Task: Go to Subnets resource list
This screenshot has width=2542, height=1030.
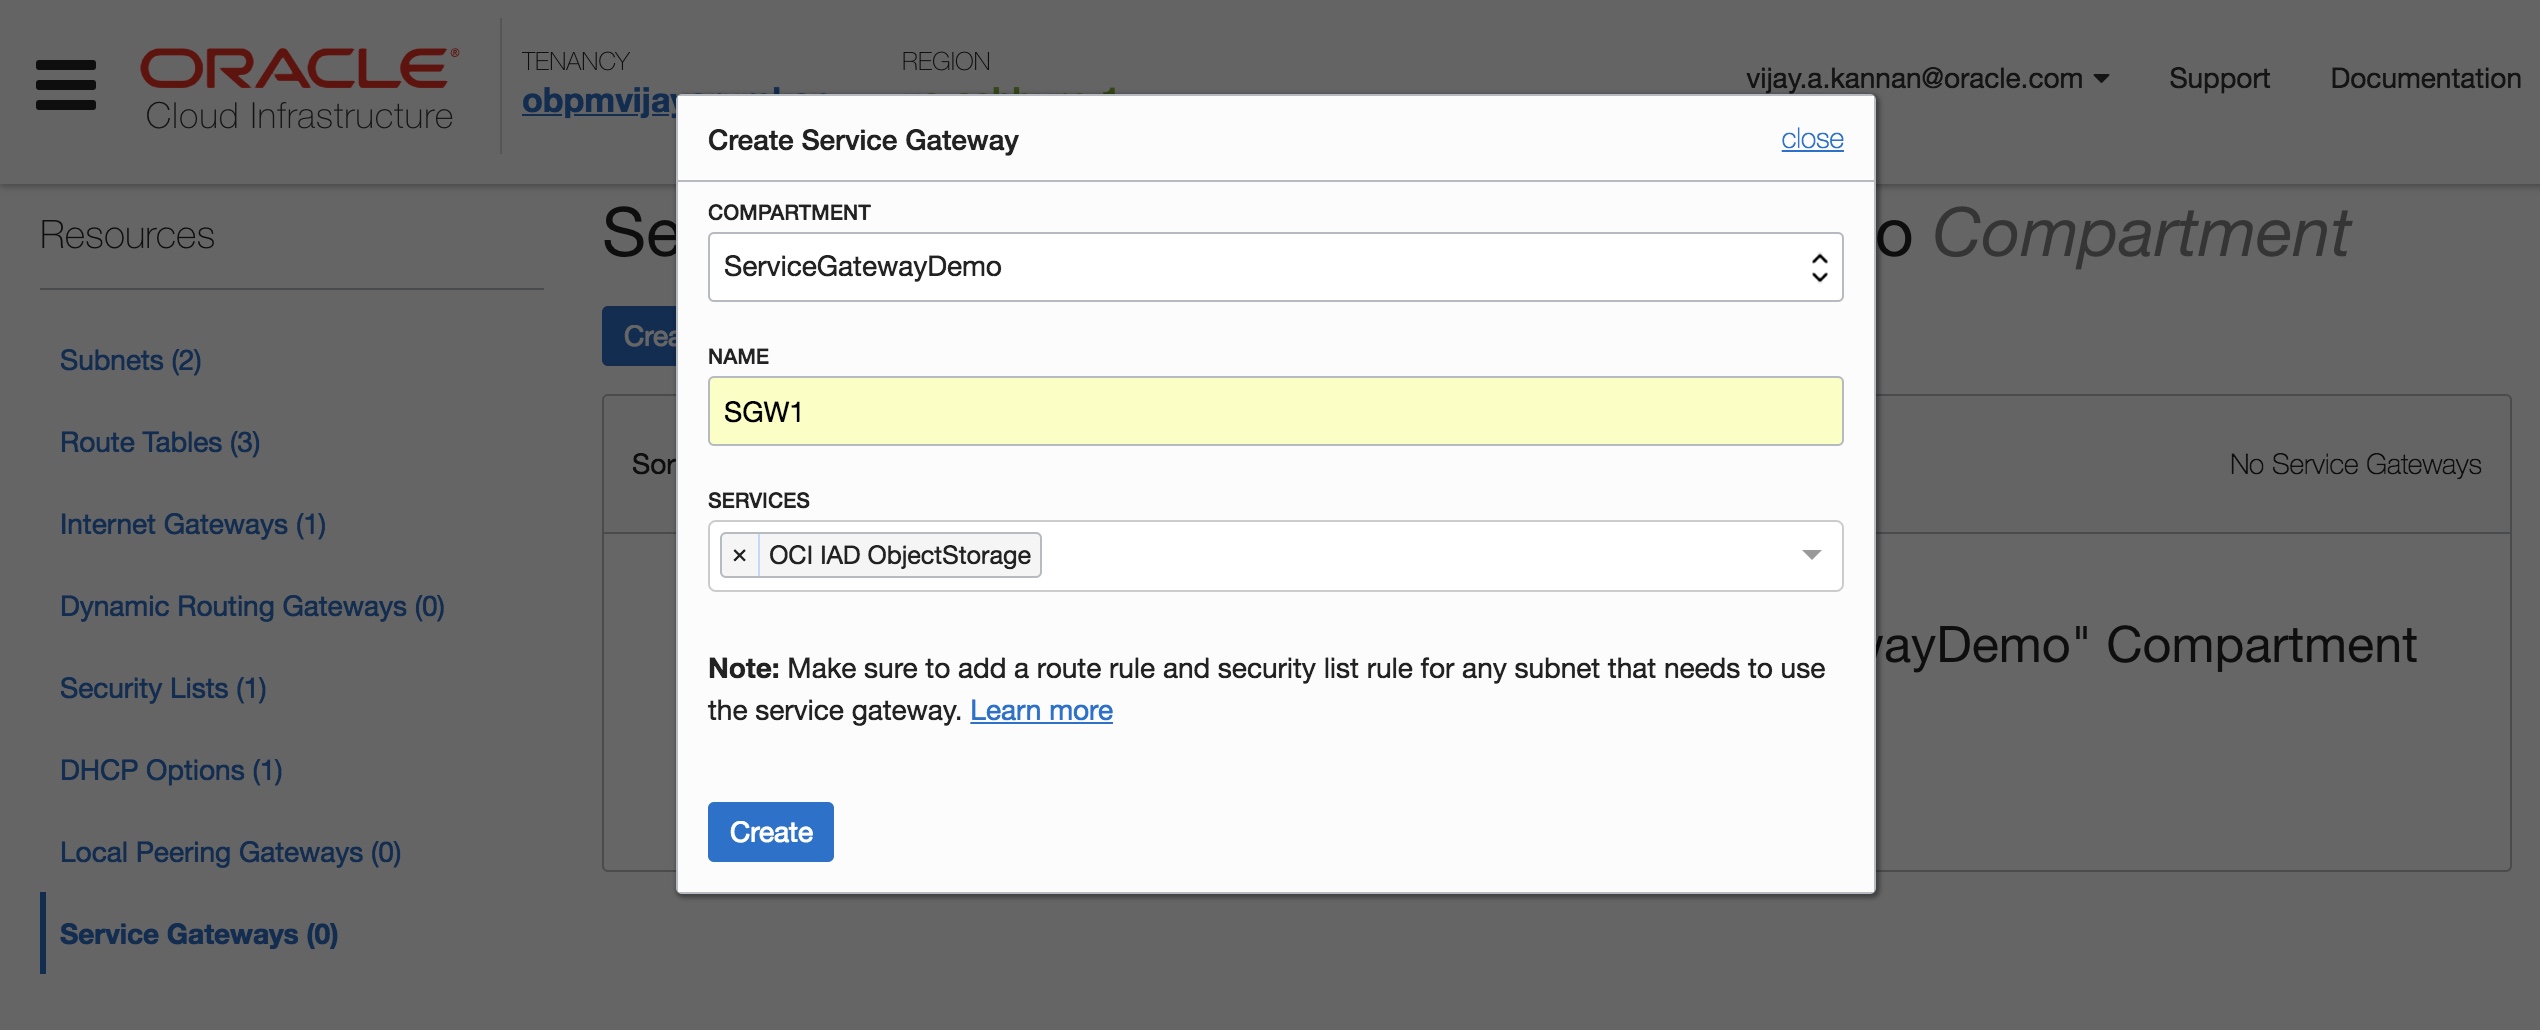Action: 130,360
